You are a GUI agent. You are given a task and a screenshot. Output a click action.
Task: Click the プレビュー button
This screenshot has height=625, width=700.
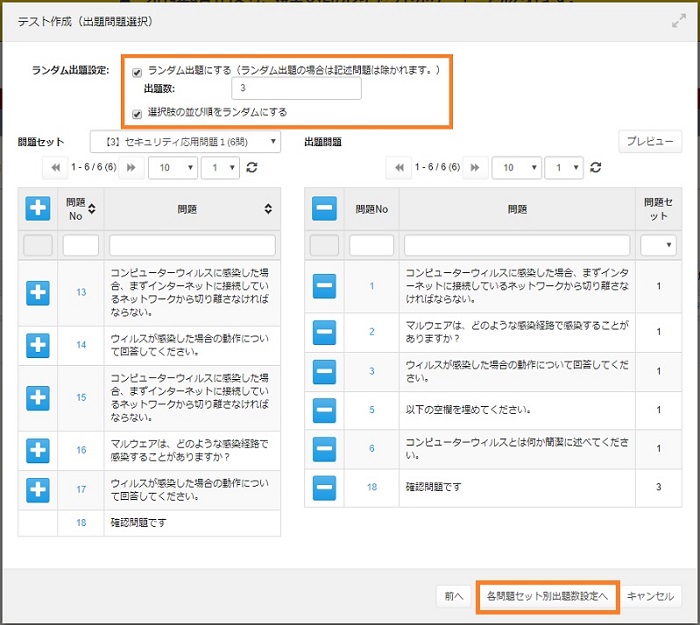pyautogui.click(x=650, y=142)
